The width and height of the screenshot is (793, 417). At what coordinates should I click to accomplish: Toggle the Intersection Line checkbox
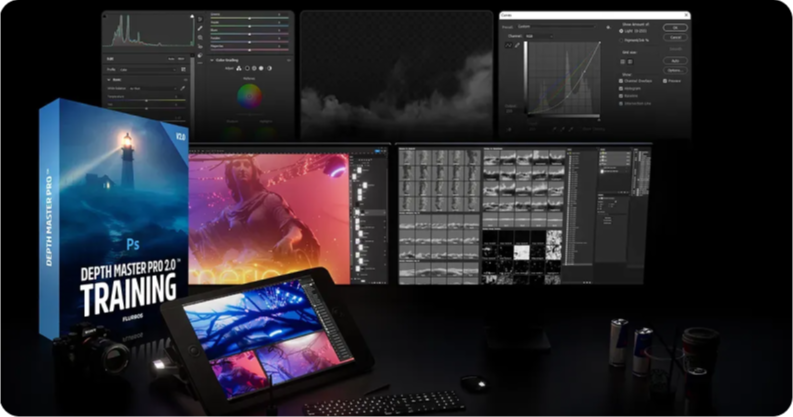[621, 104]
